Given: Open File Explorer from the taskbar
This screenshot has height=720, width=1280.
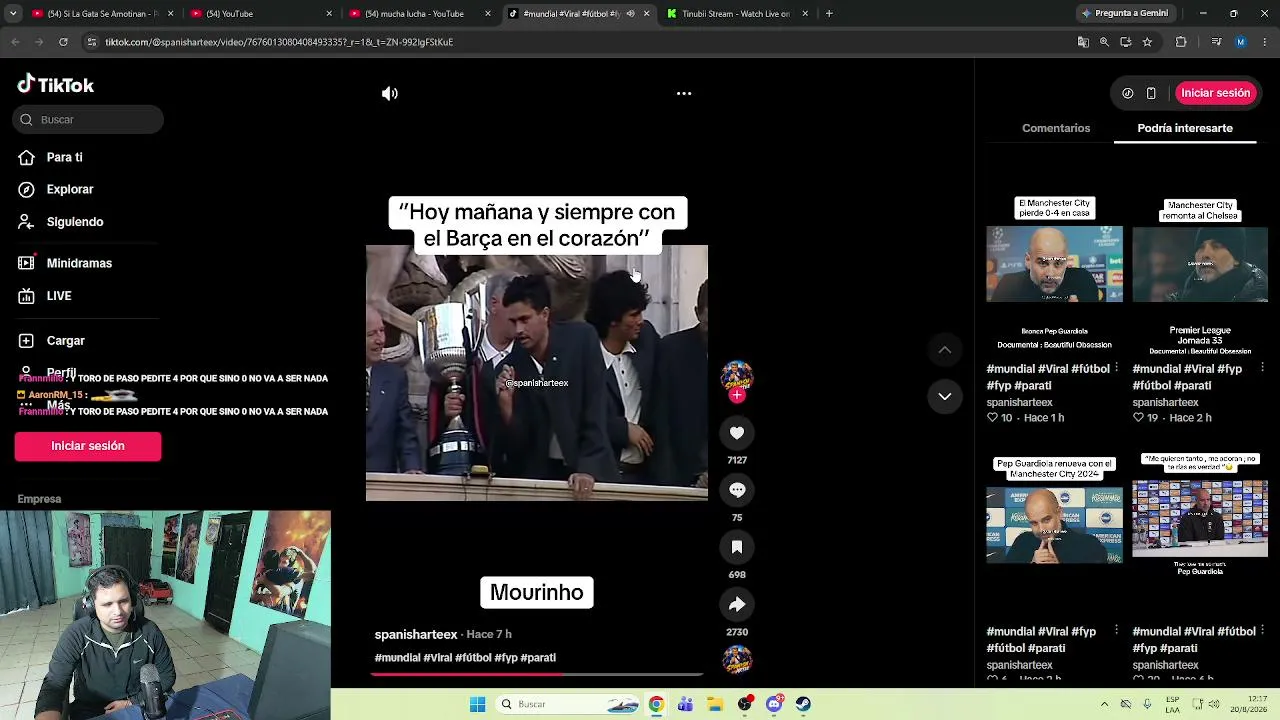Looking at the screenshot, I should point(715,704).
